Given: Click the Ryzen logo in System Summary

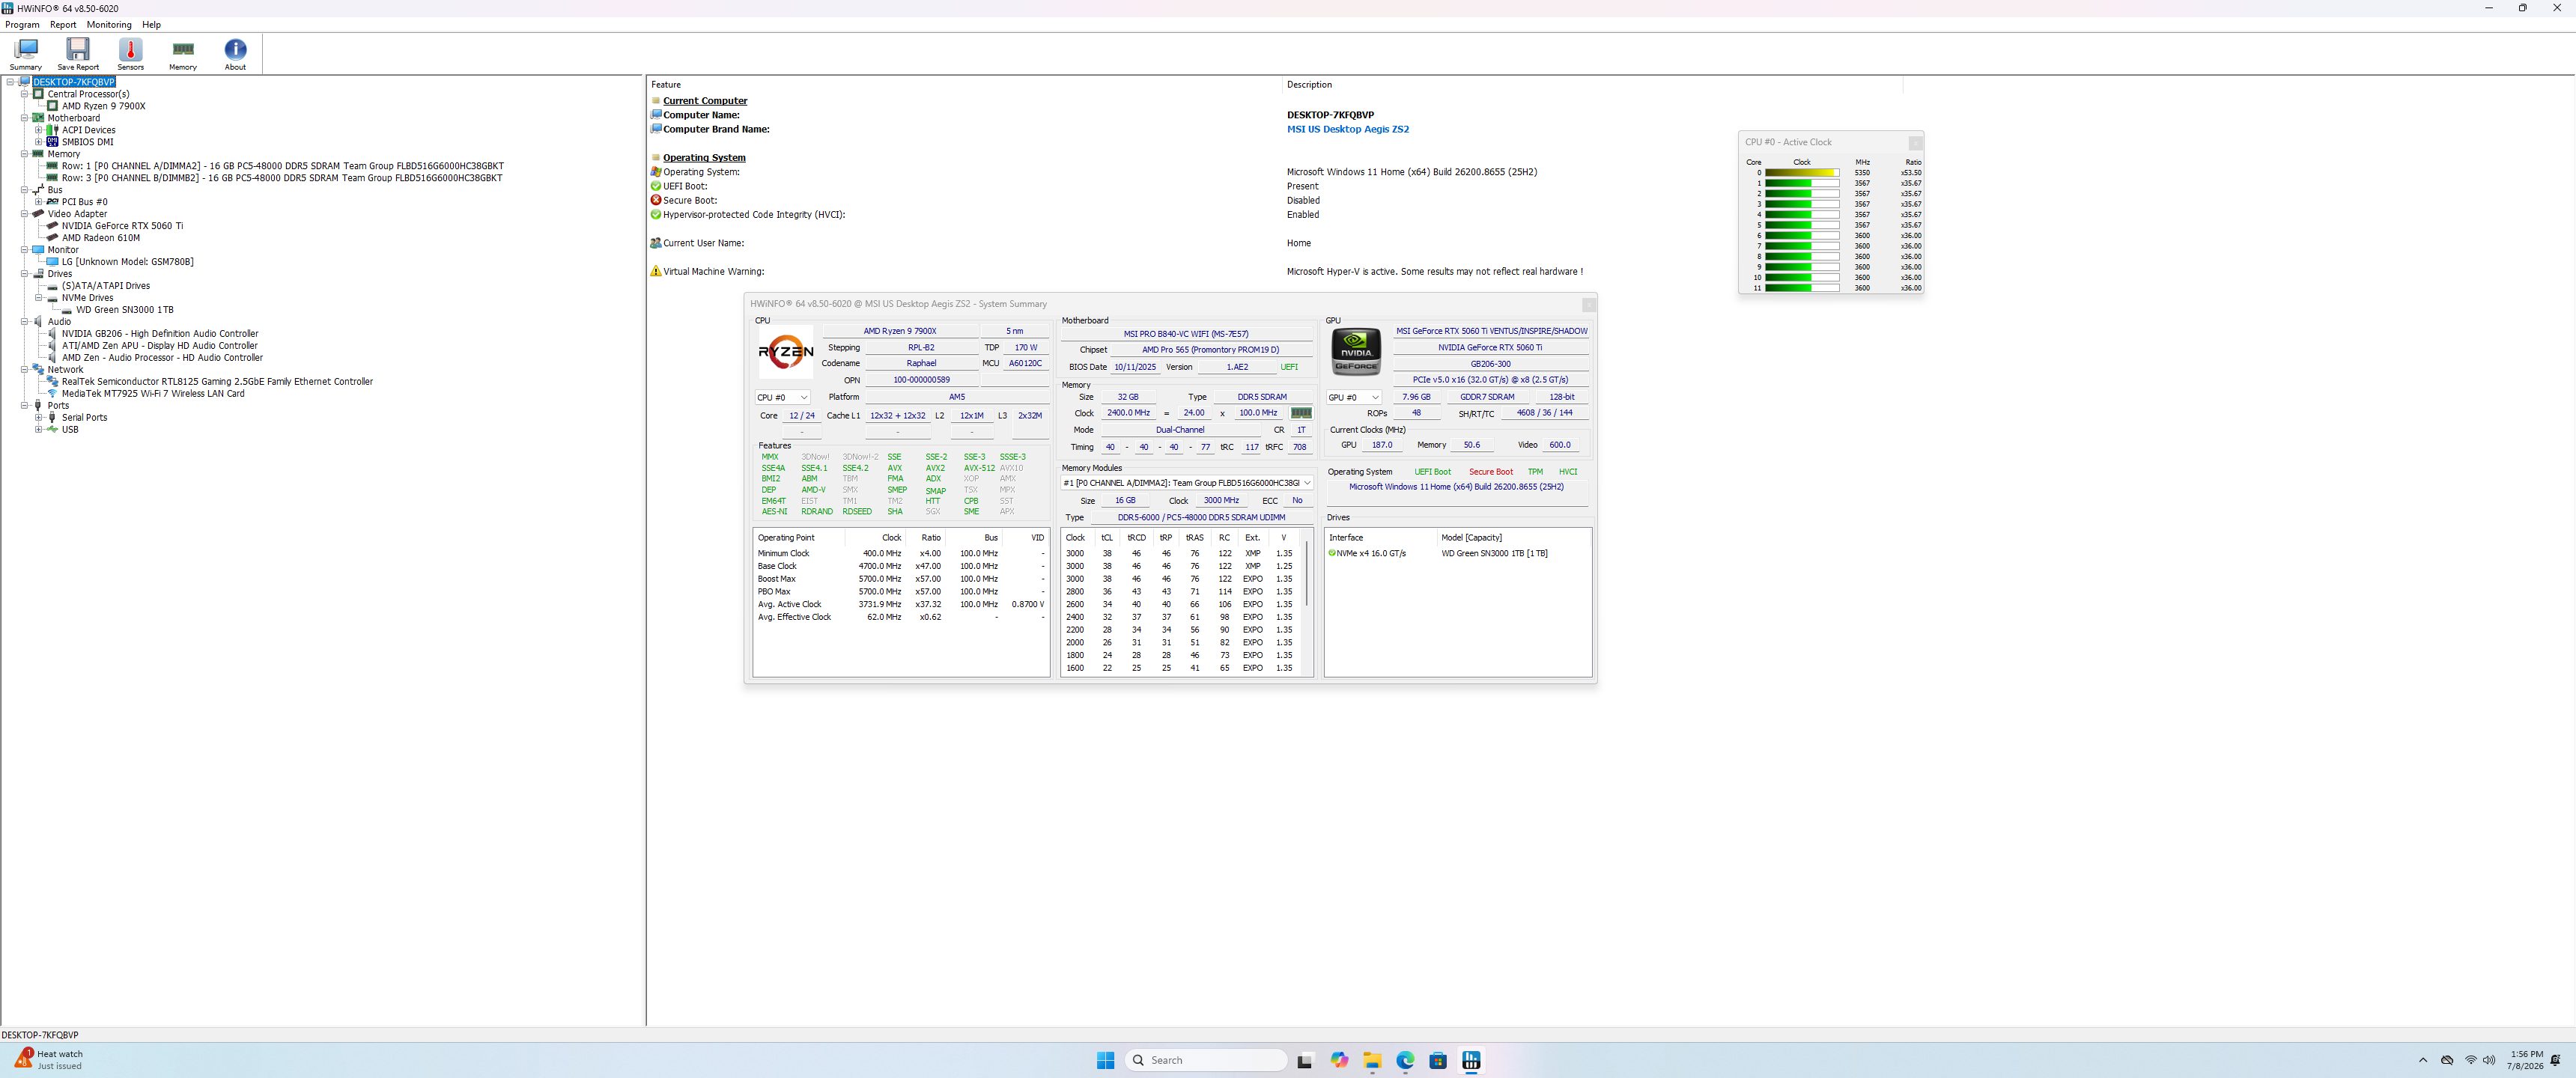Looking at the screenshot, I should point(786,352).
